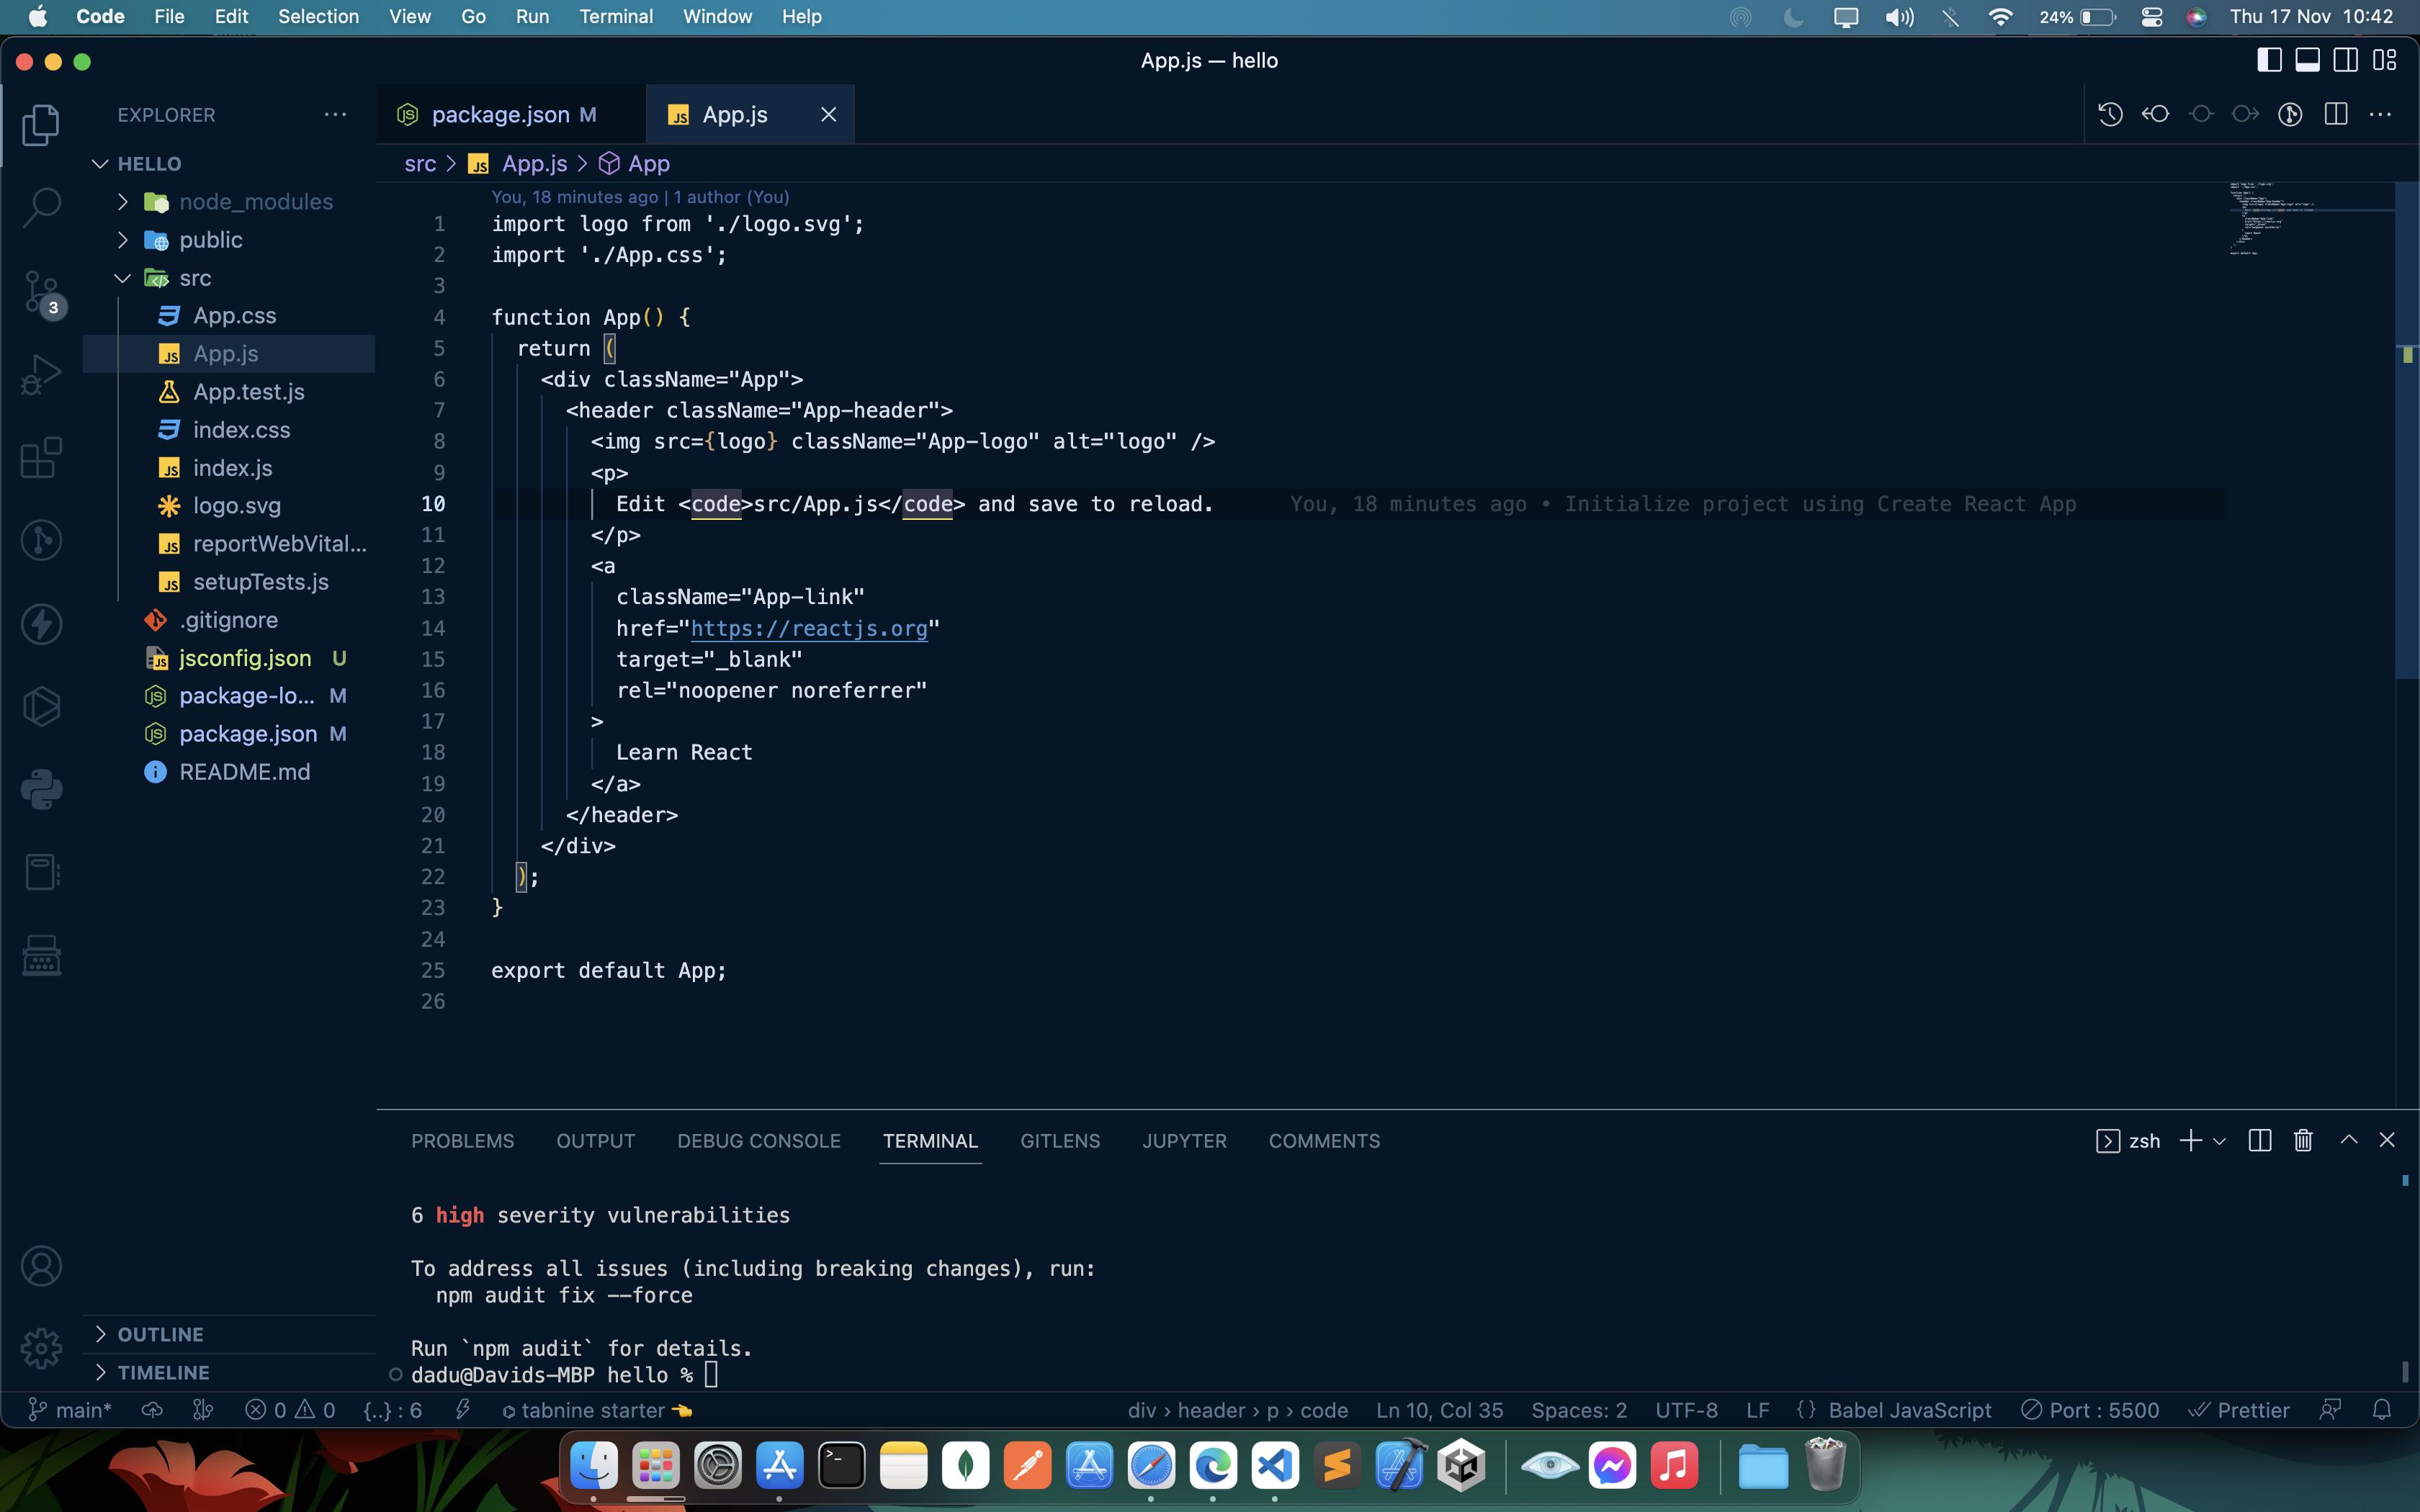Split the terminal pane
Viewport: 2420px width, 1512px height.
(x=2259, y=1140)
